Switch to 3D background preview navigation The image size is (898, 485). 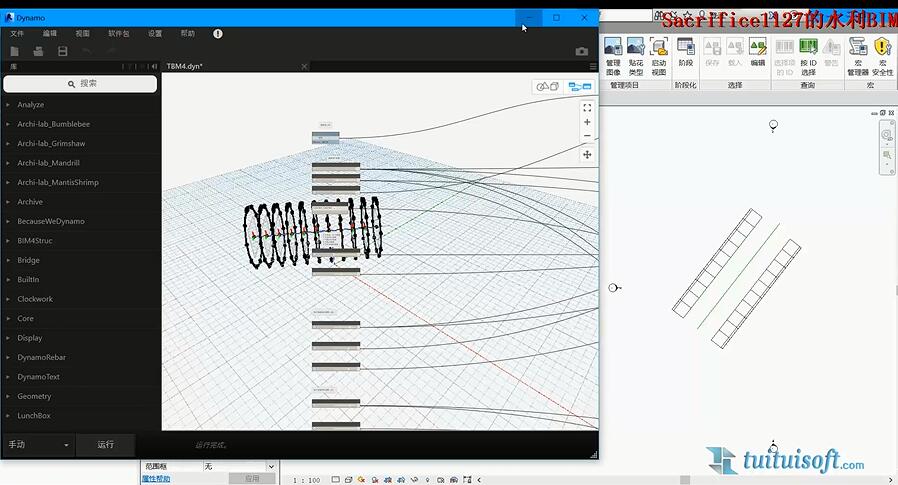[547, 87]
